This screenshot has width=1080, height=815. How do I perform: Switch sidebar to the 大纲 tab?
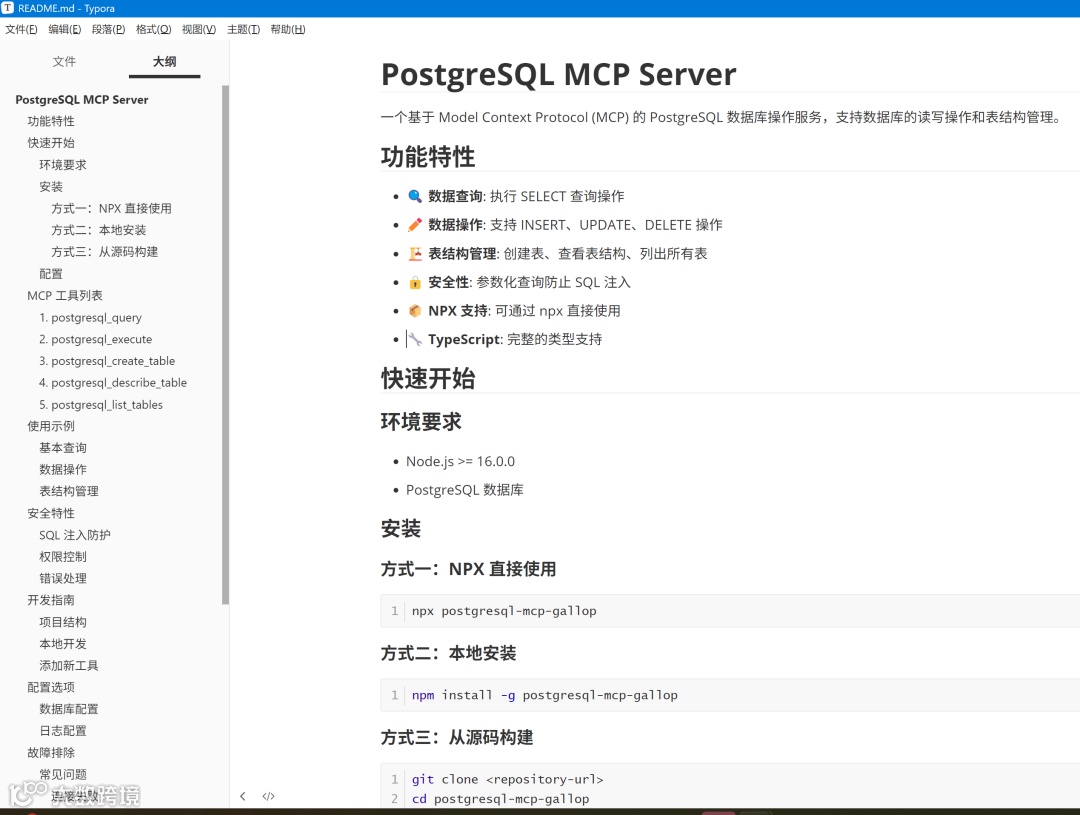coord(165,61)
